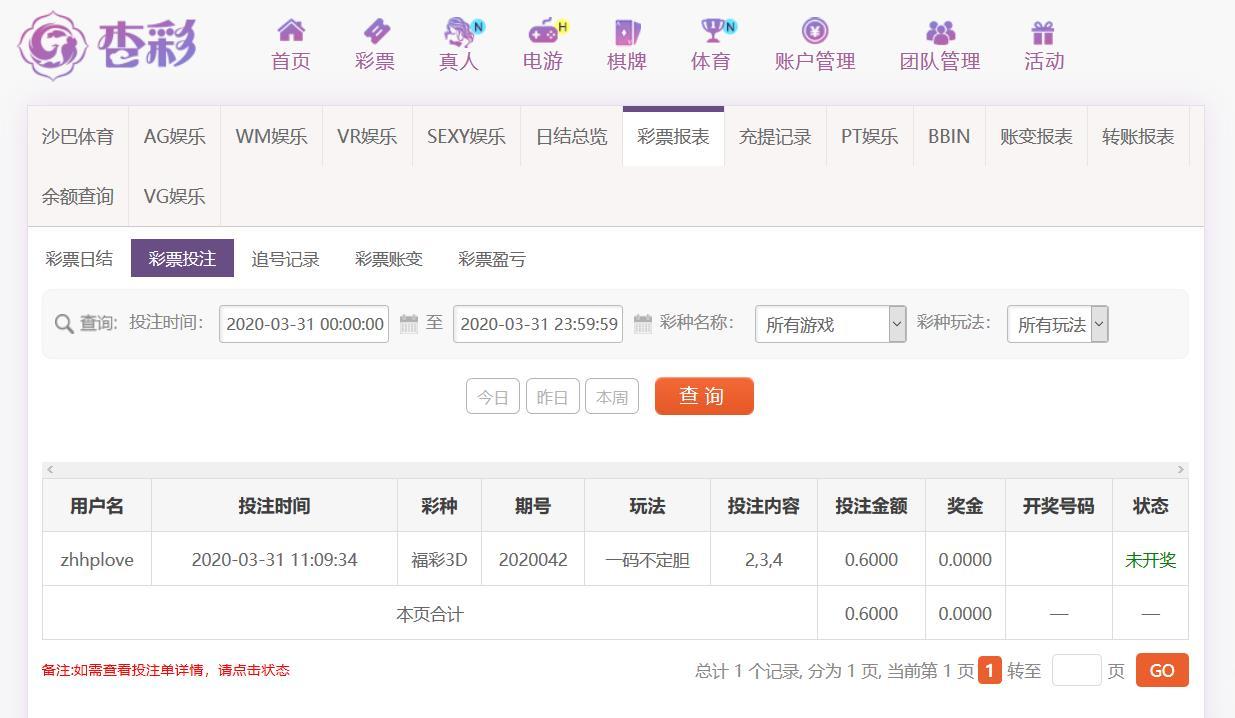
Task: Expand the 所有玩法 play type dropdown
Action: pyautogui.click(x=1057, y=324)
